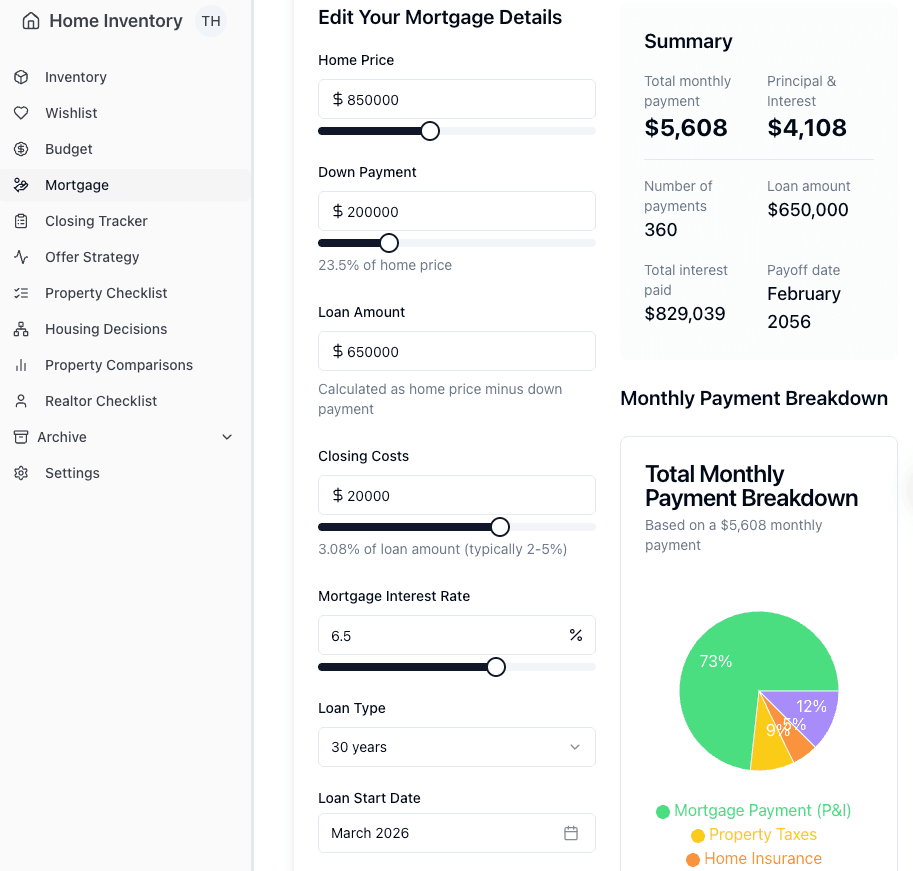Image resolution: width=913 pixels, height=871 pixels.
Task: Open the Property Checklist page
Action: [106, 293]
